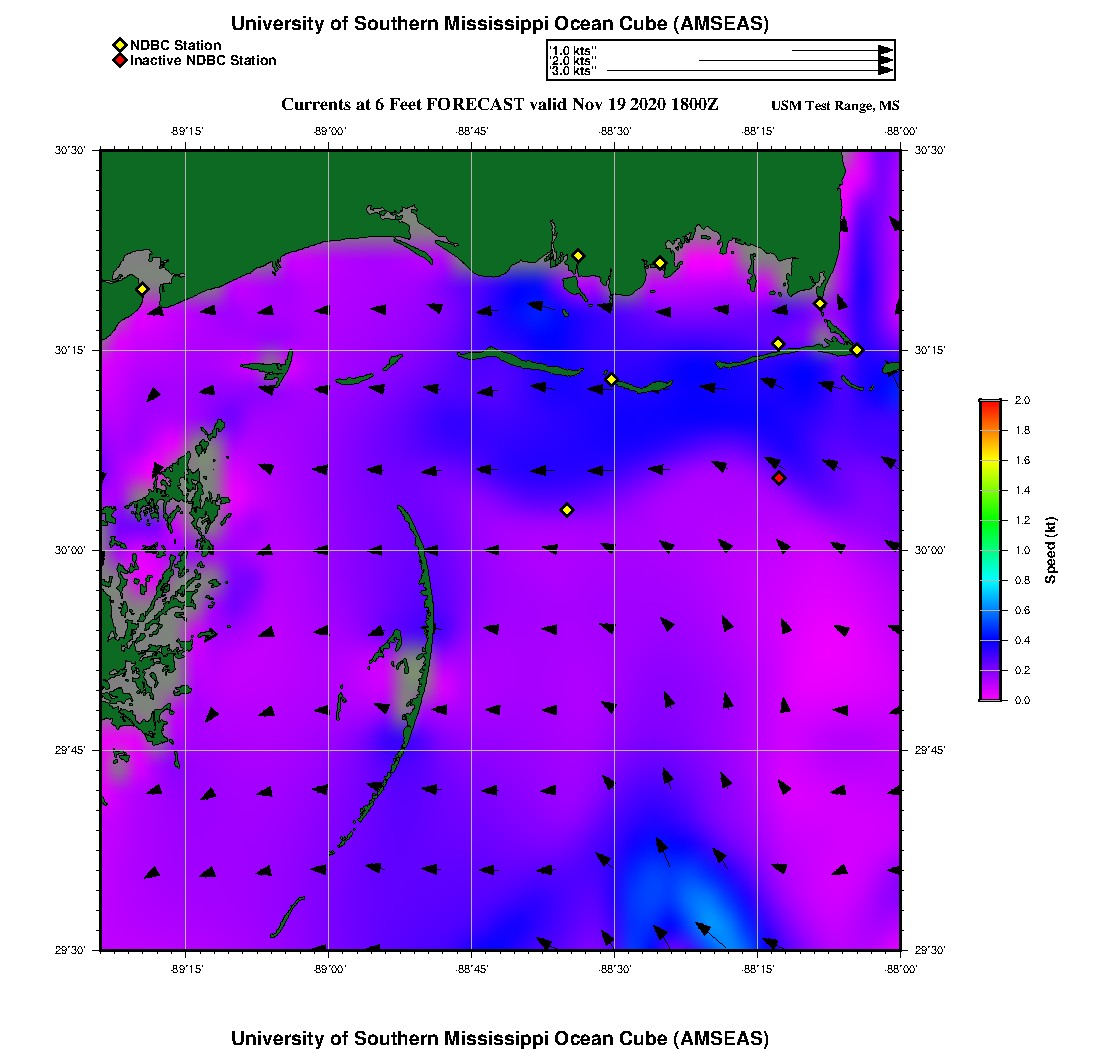Click the red inactive station marker on the map

click(x=779, y=478)
